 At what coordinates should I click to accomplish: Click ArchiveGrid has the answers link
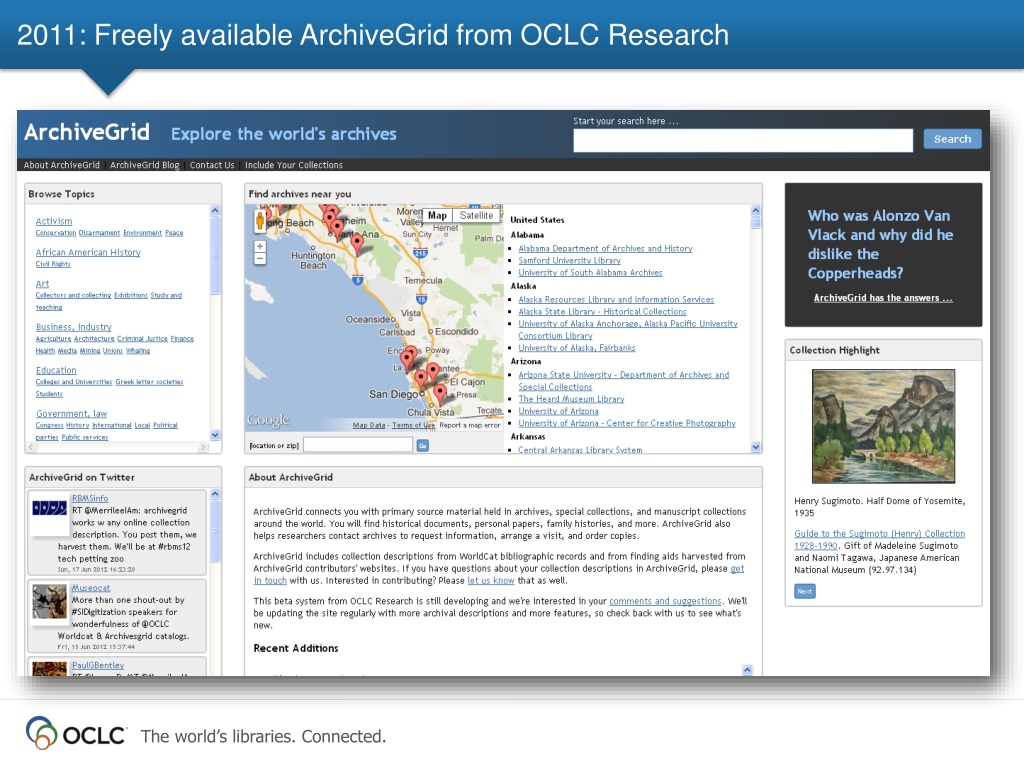click(x=883, y=298)
